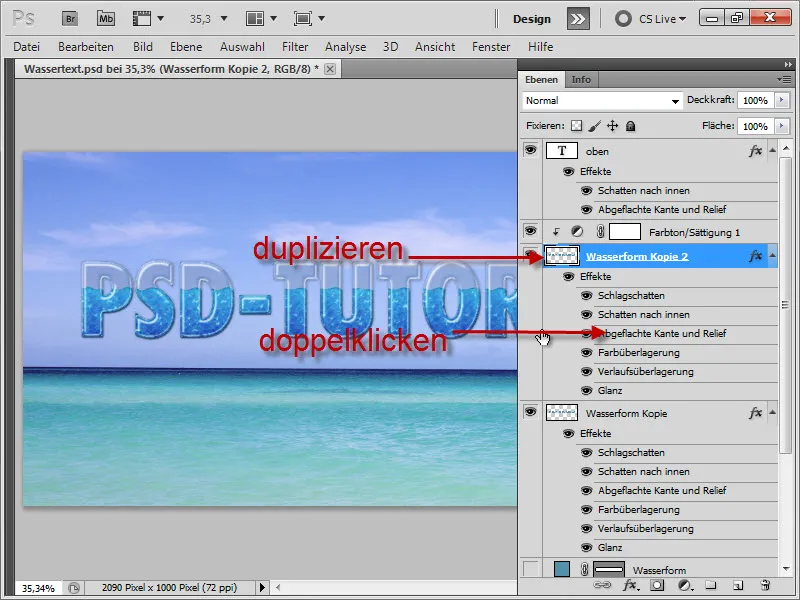The width and height of the screenshot is (800, 600).
Task: Open the Fenster menu
Action: tap(491, 47)
